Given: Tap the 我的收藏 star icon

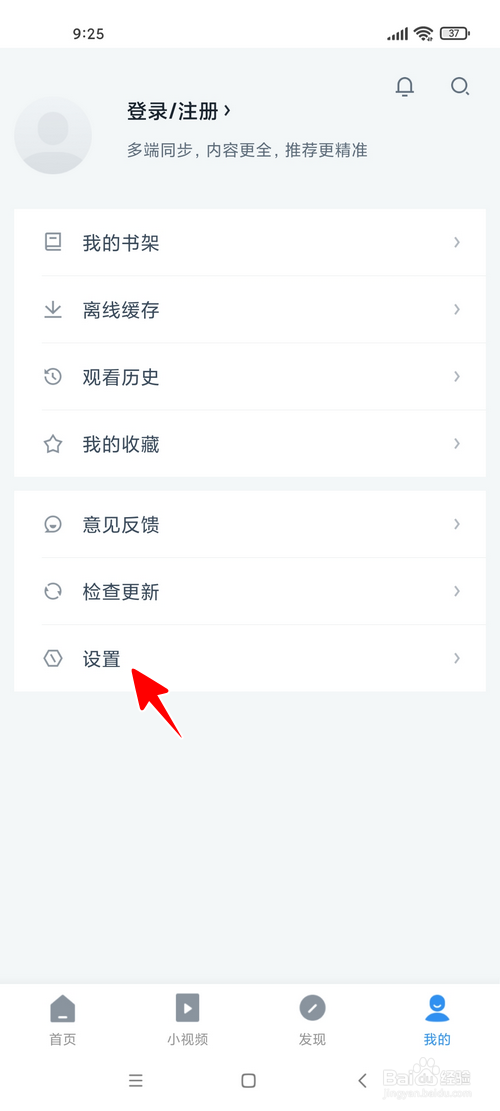Looking at the screenshot, I should (x=53, y=444).
